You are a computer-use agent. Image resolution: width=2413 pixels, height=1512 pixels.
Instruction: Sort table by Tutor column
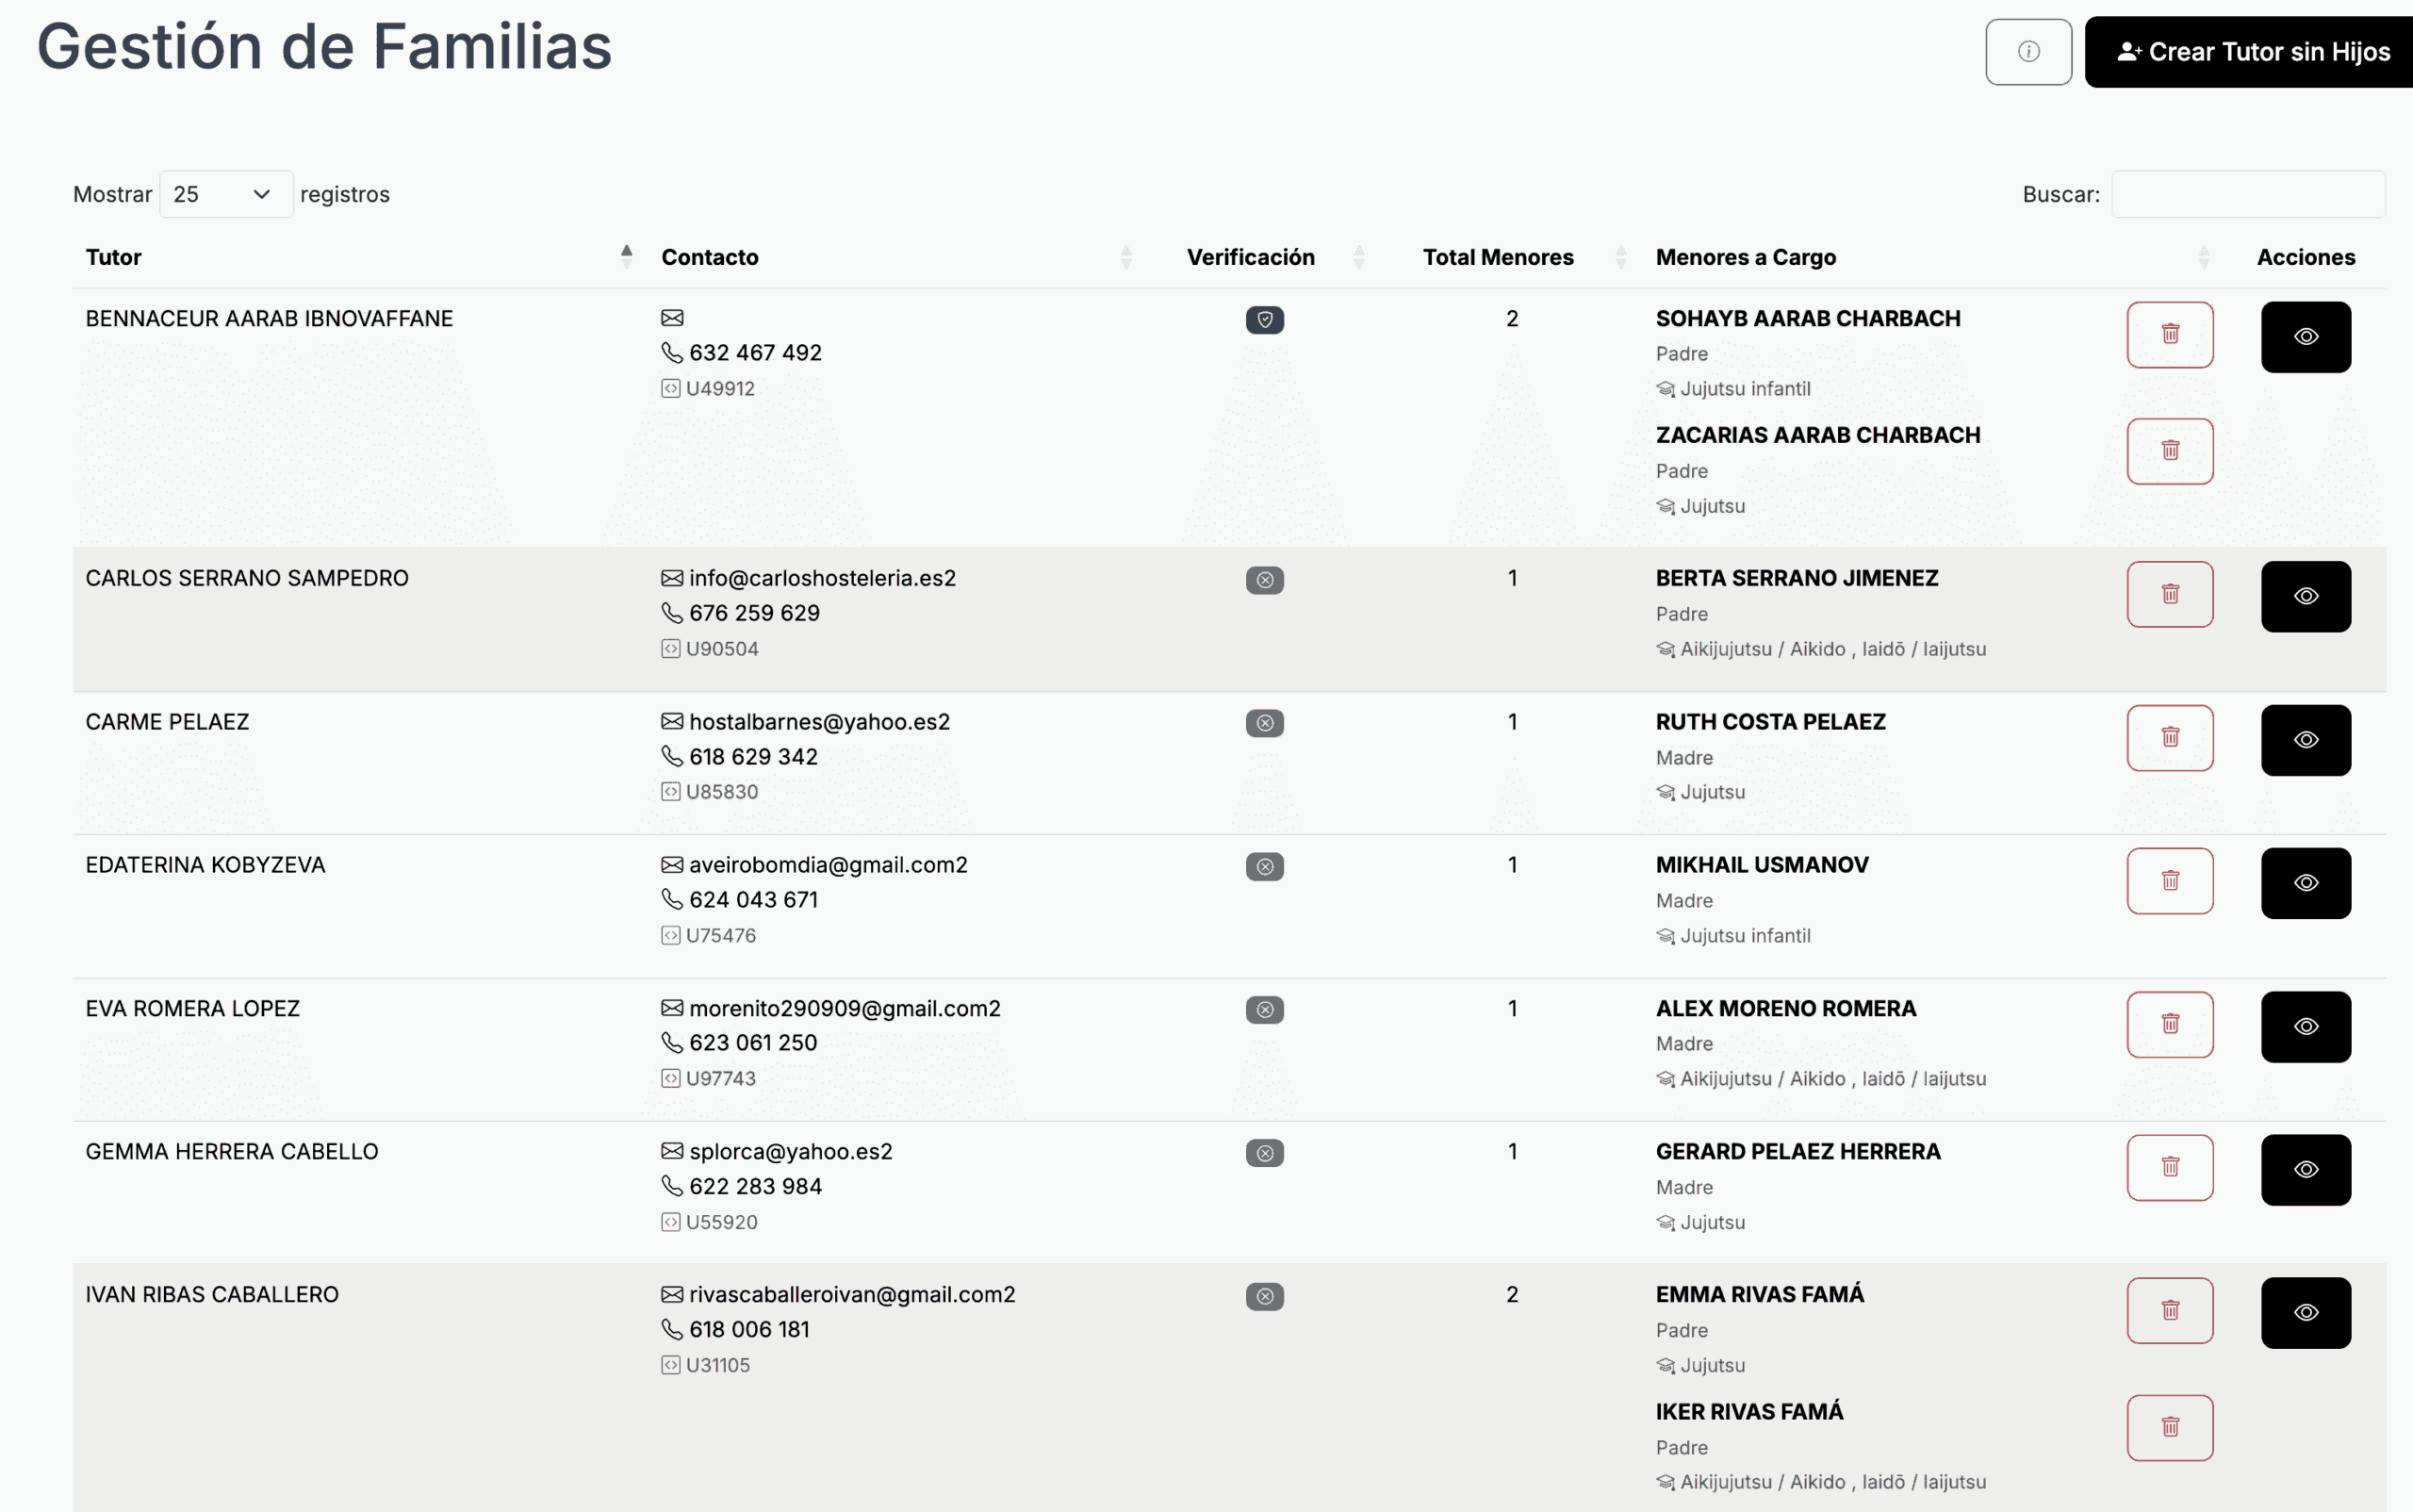pyautogui.click(x=114, y=257)
